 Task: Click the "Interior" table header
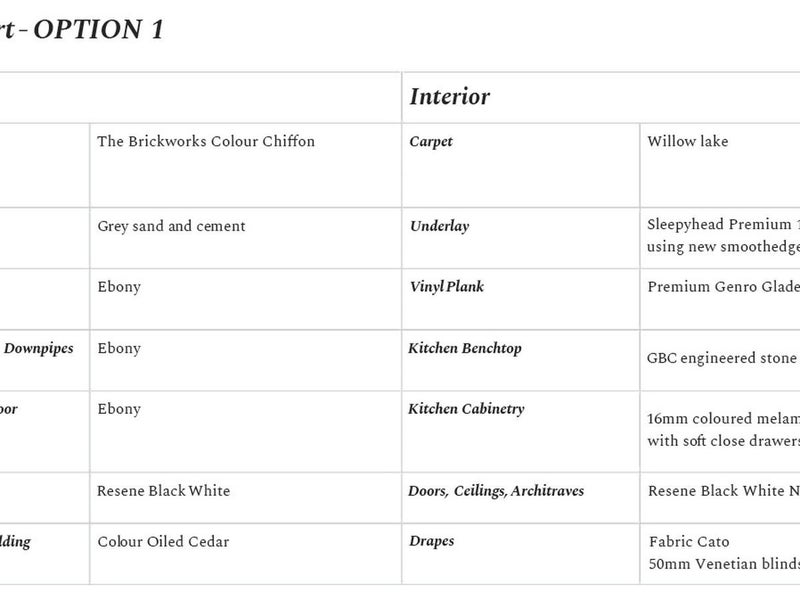point(449,97)
